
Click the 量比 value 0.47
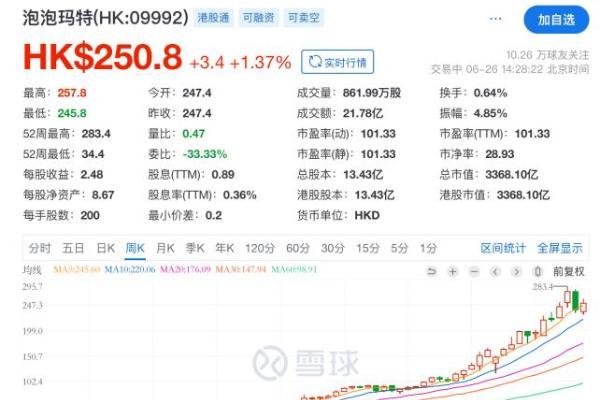[193, 134]
